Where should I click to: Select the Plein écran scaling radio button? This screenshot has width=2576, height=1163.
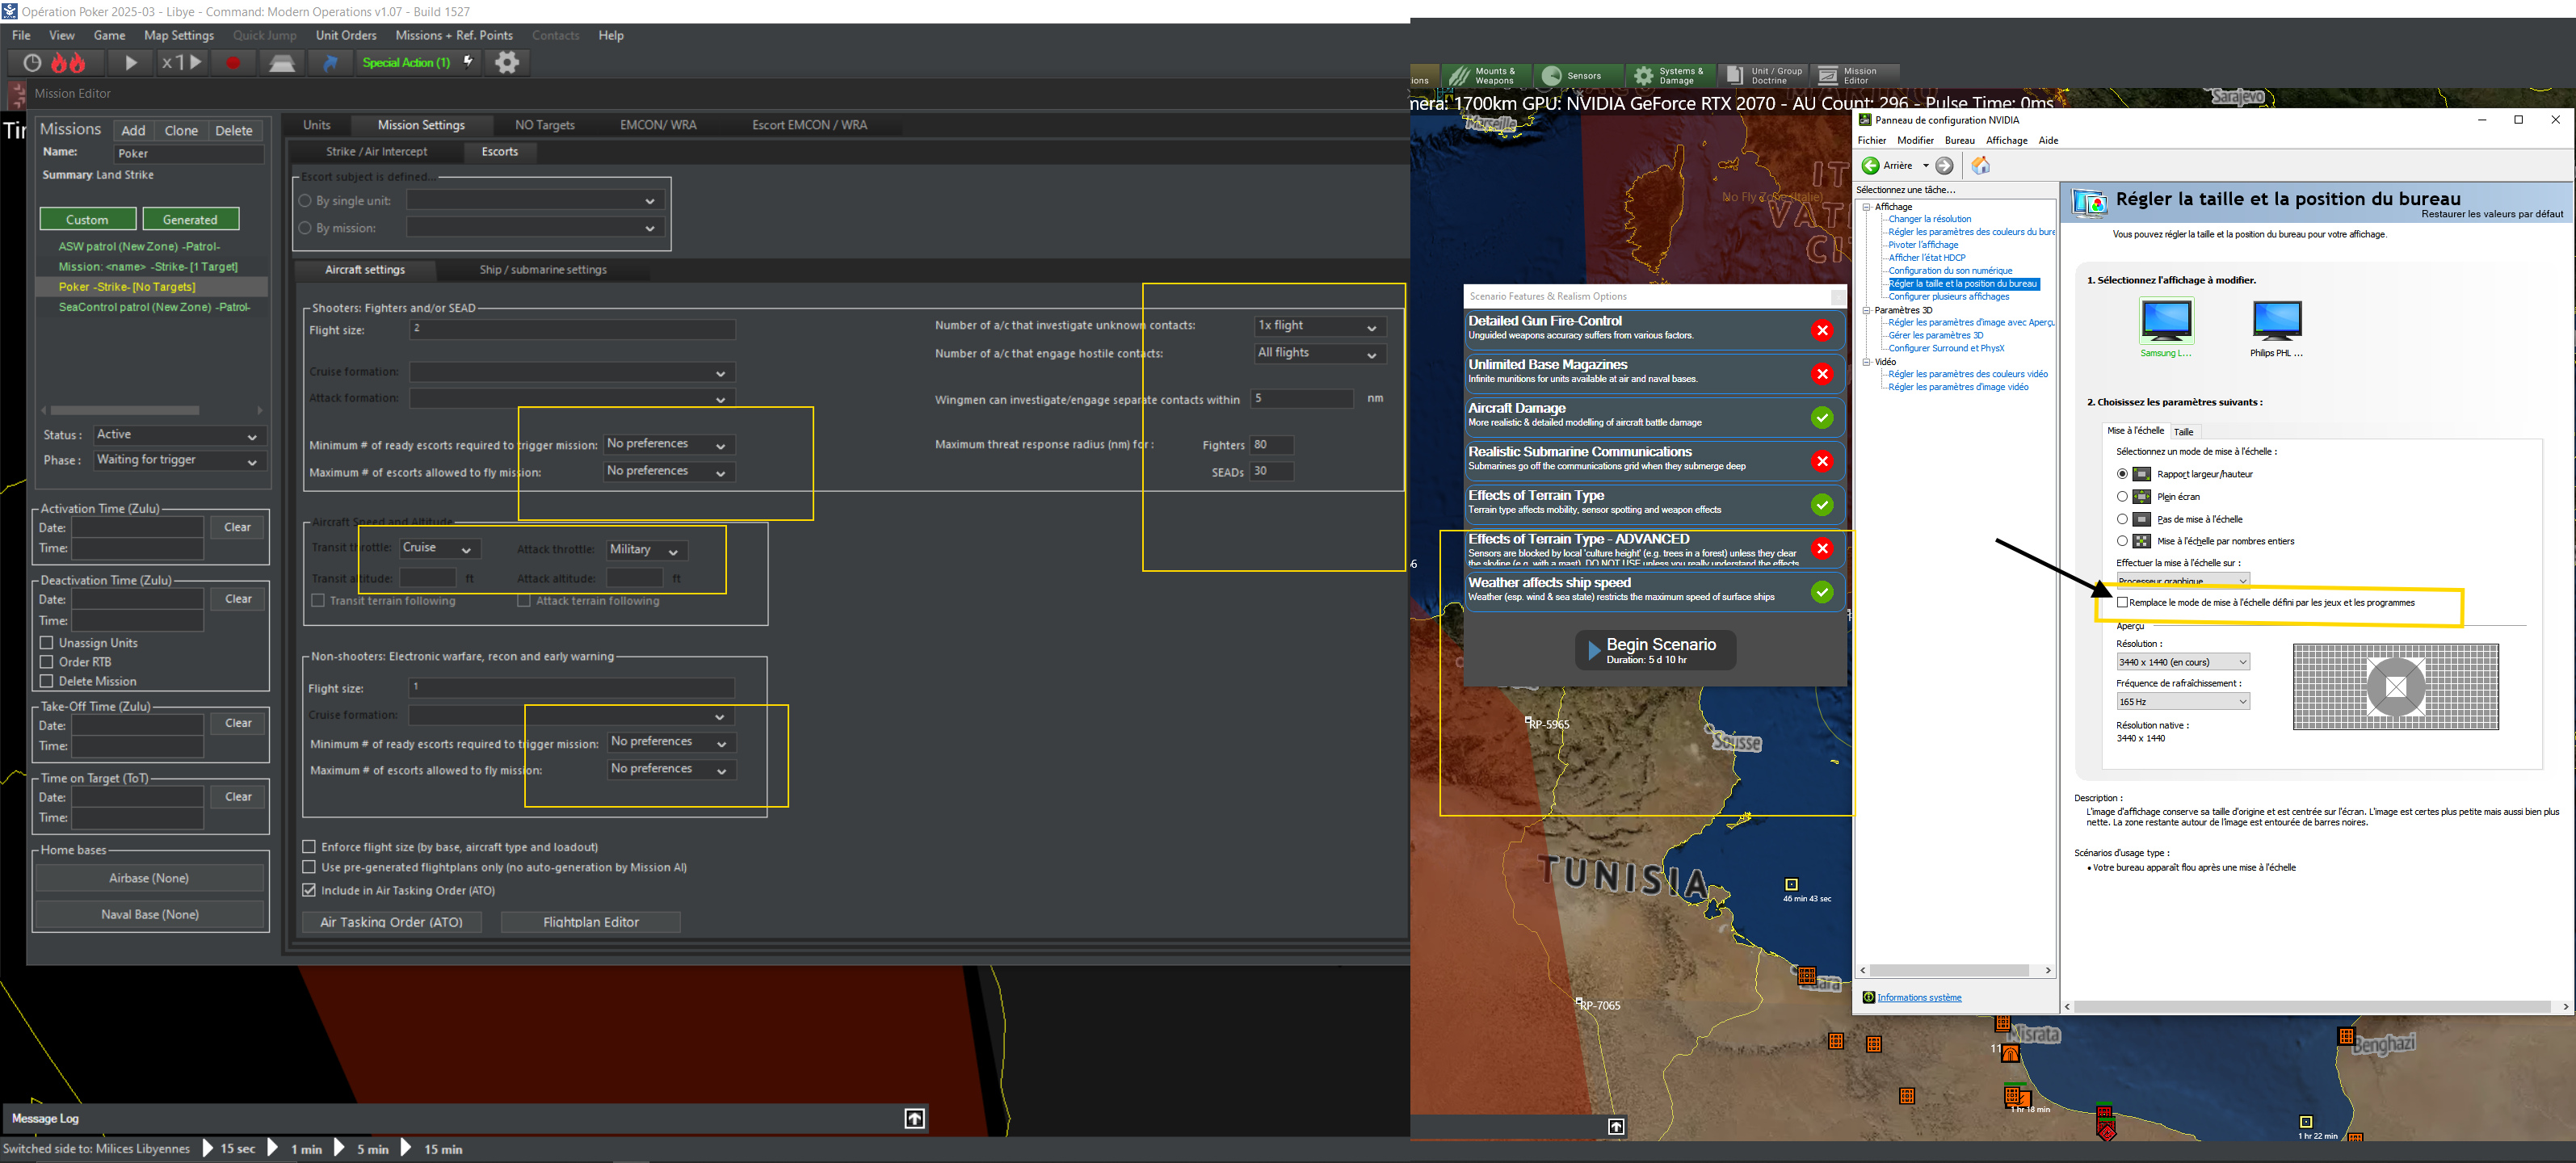point(2122,497)
